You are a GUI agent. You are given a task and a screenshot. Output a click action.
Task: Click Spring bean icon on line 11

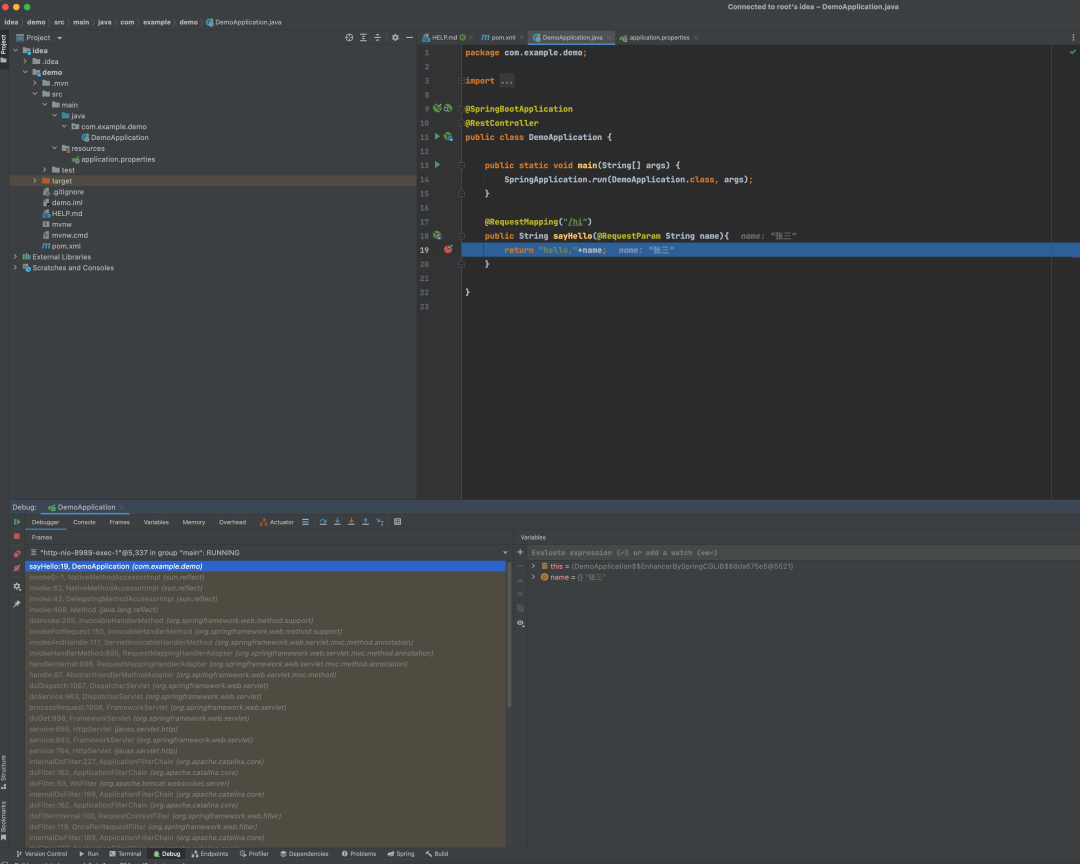click(448, 137)
